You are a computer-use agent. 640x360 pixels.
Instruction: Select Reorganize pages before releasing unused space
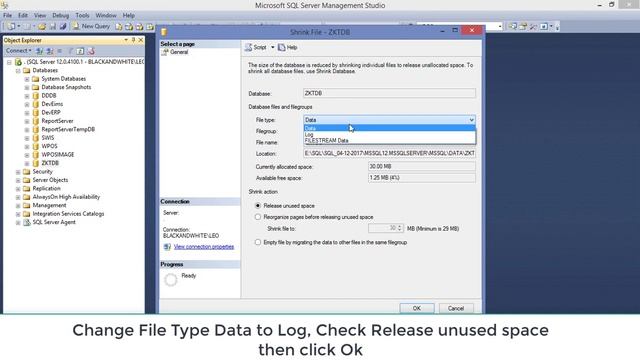pyautogui.click(x=258, y=217)
